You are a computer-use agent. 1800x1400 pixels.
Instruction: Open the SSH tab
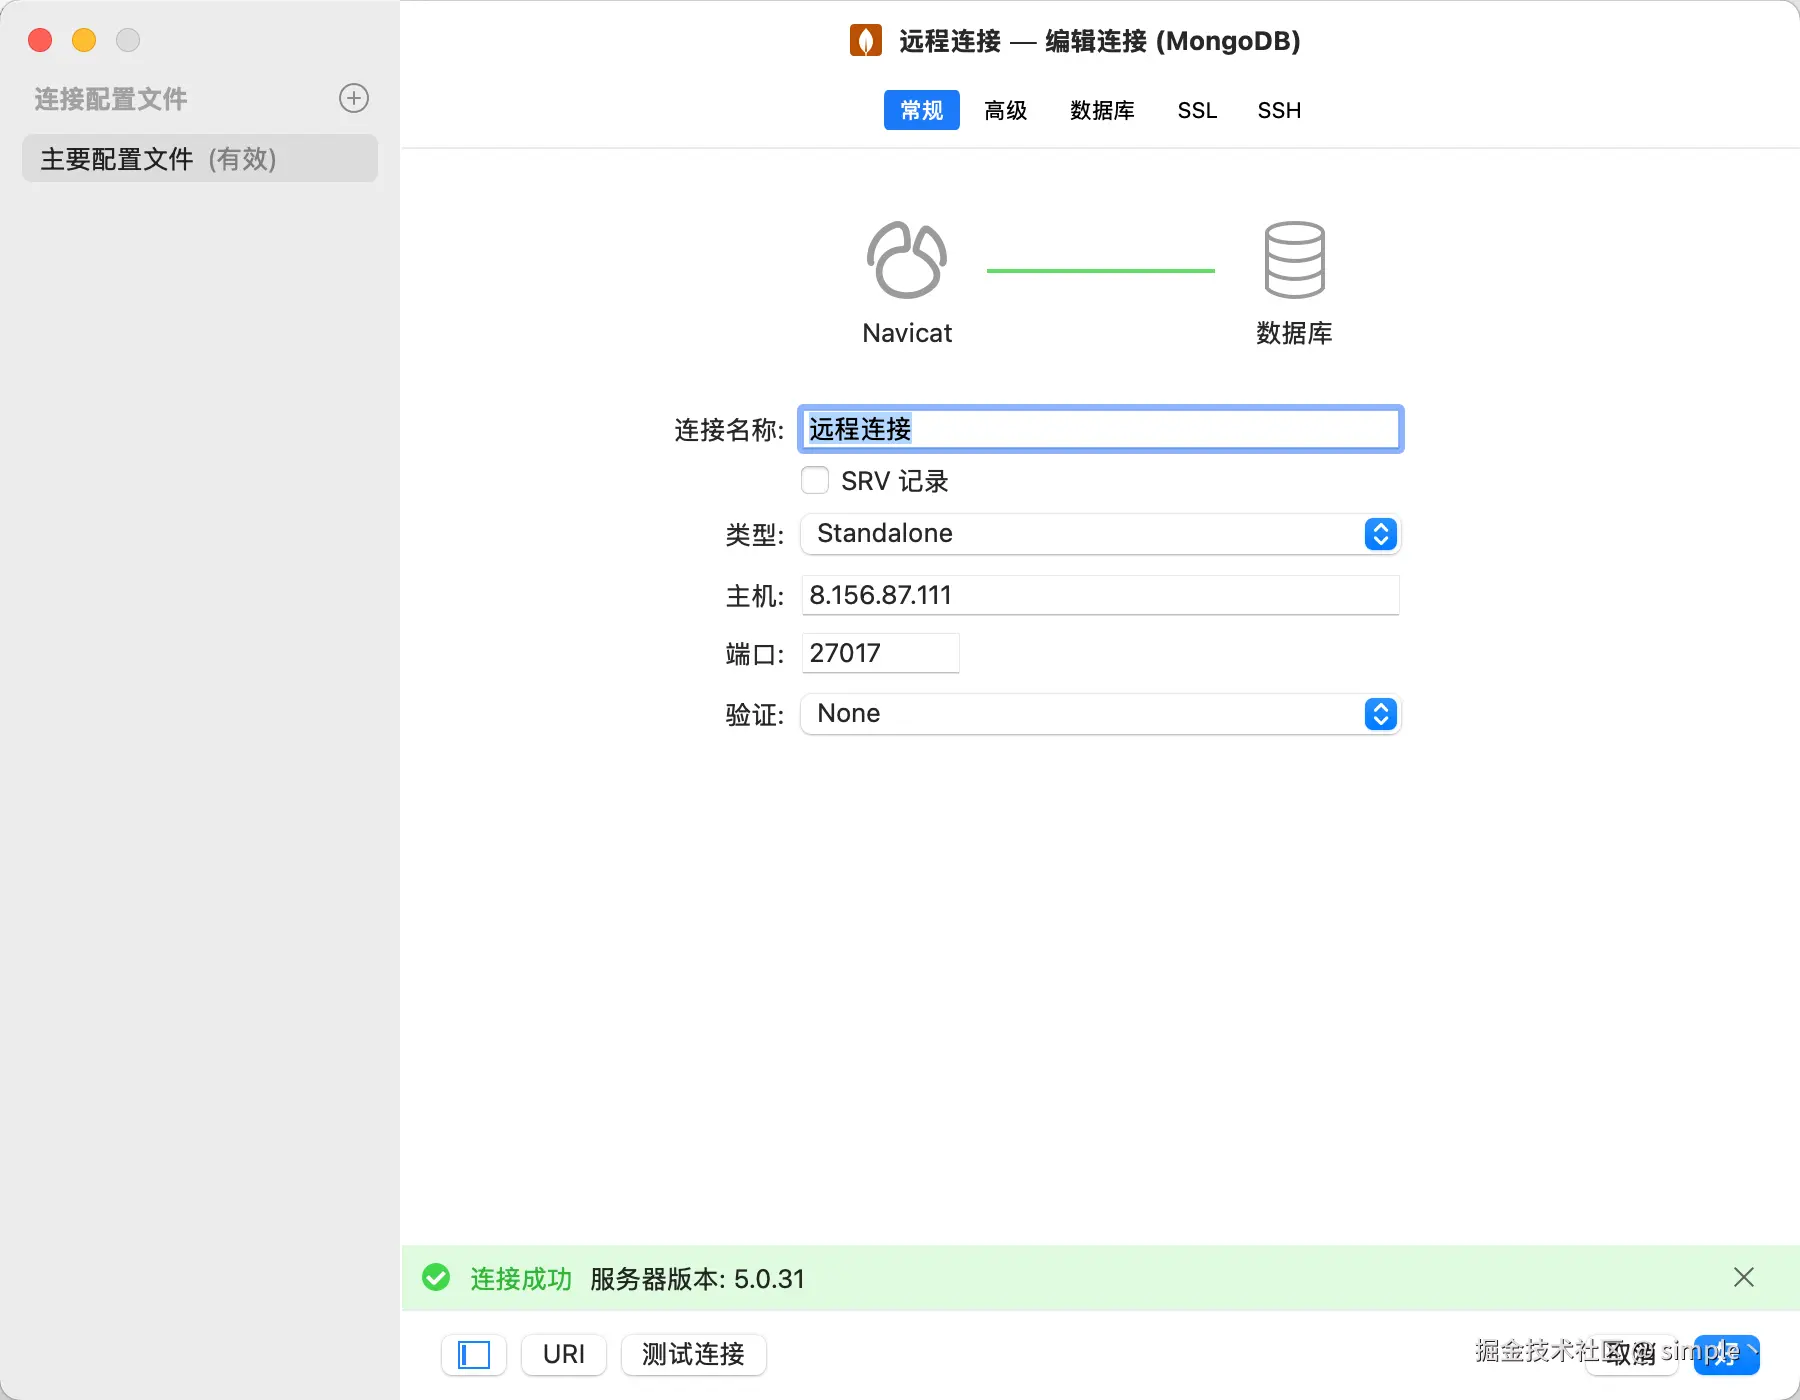pos(1279,110)
